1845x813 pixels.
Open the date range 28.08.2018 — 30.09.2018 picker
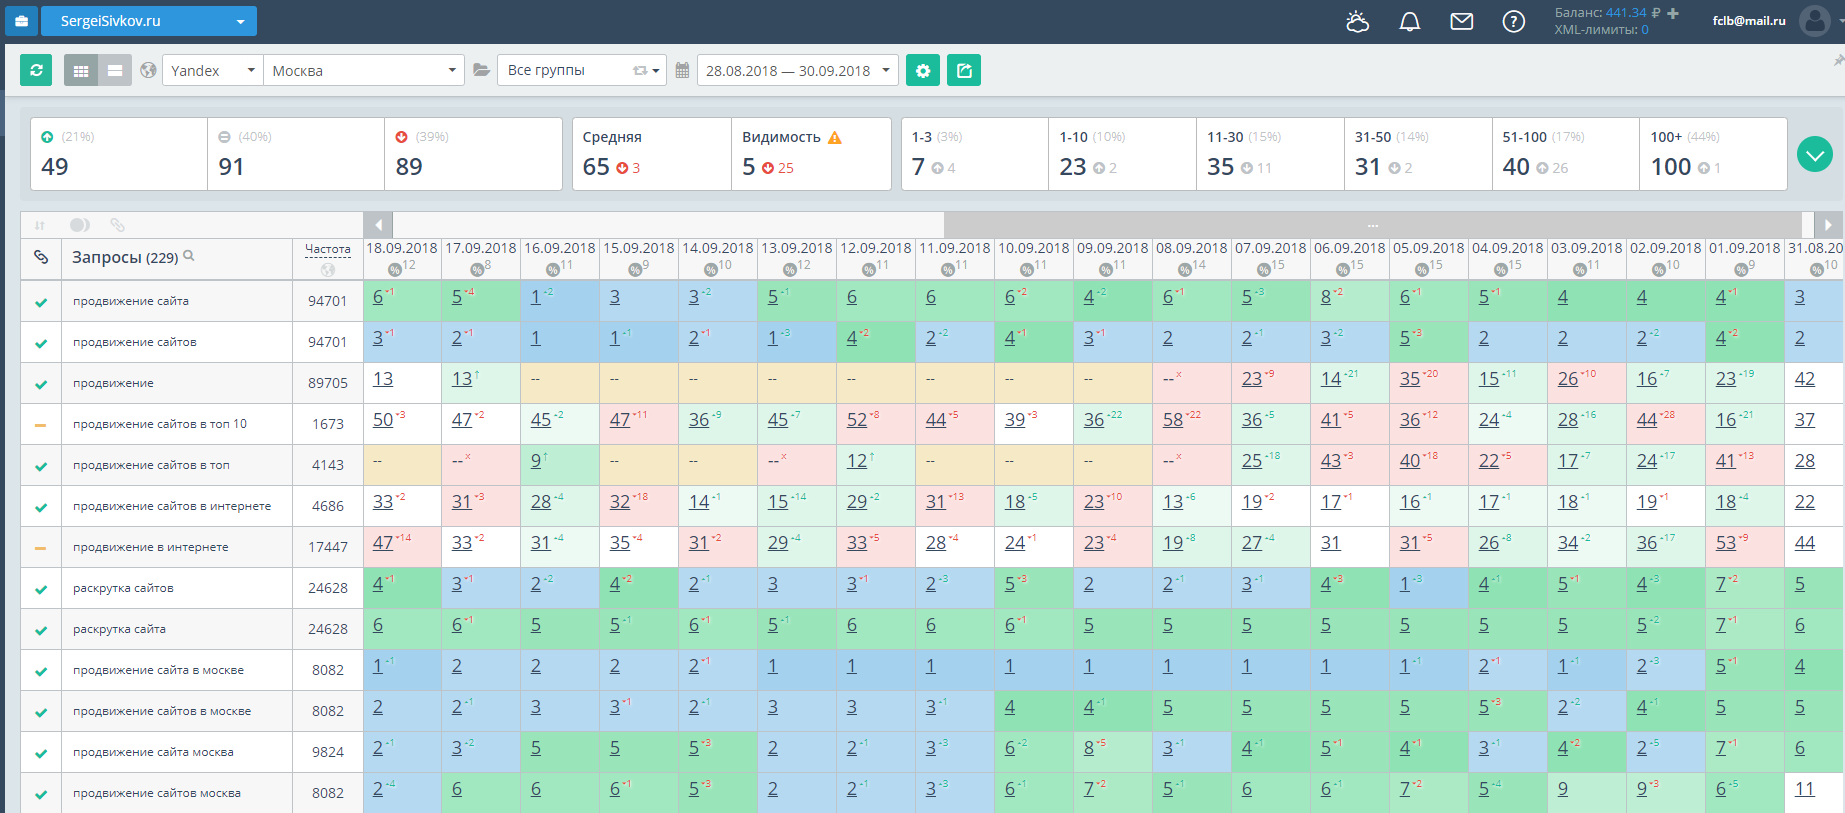[797, 70]
